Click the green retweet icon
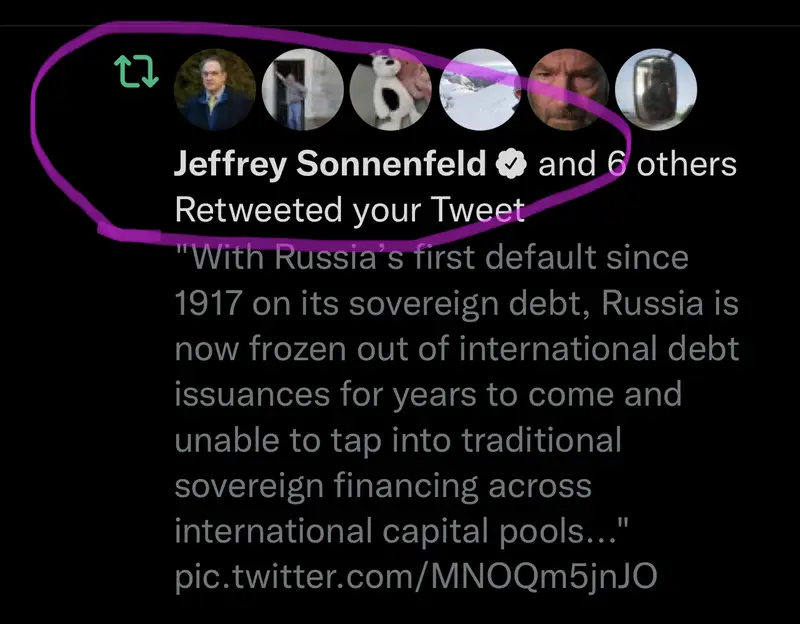This screenshot has height=624, width=800. (137, 73)
